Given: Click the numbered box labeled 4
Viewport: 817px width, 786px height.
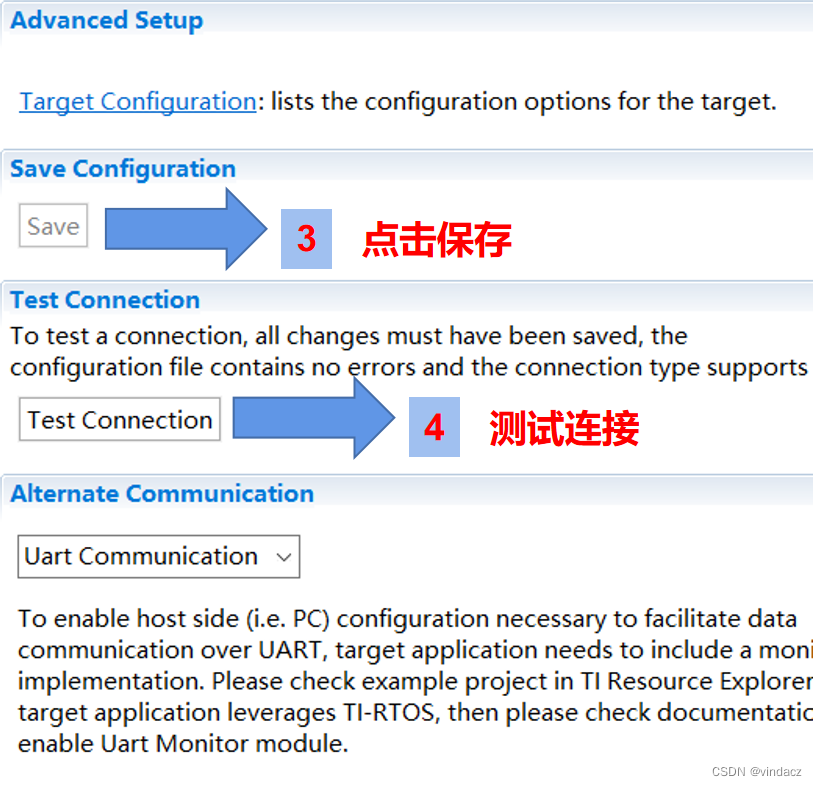Looking at the screenshot, I should click(x=435, y=428).
